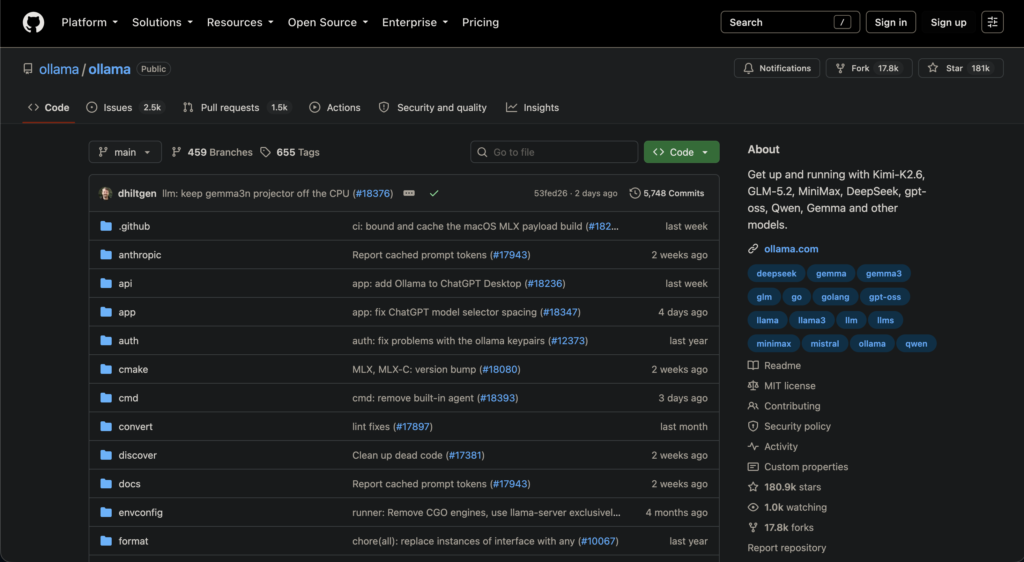Expand commit message ellipsis icon

409,193
